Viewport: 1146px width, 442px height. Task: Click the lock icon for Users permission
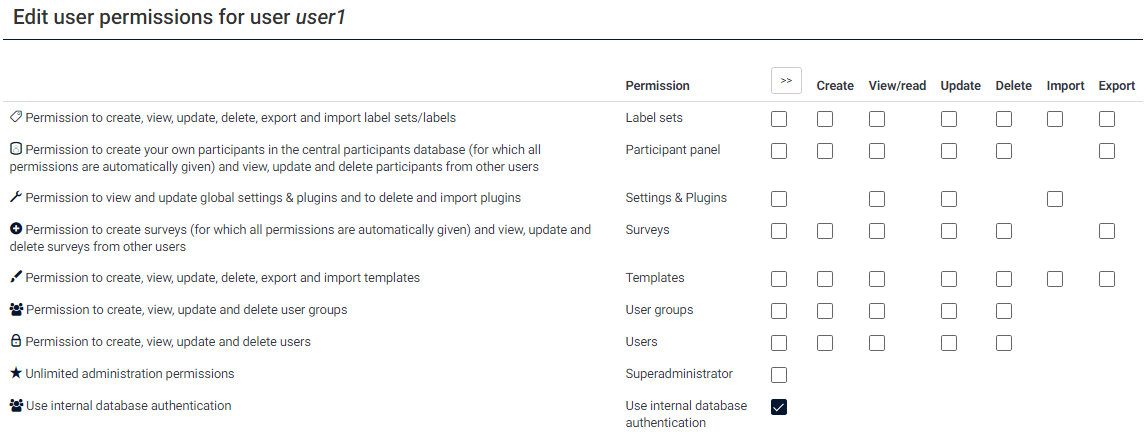[x=15, y=342]
